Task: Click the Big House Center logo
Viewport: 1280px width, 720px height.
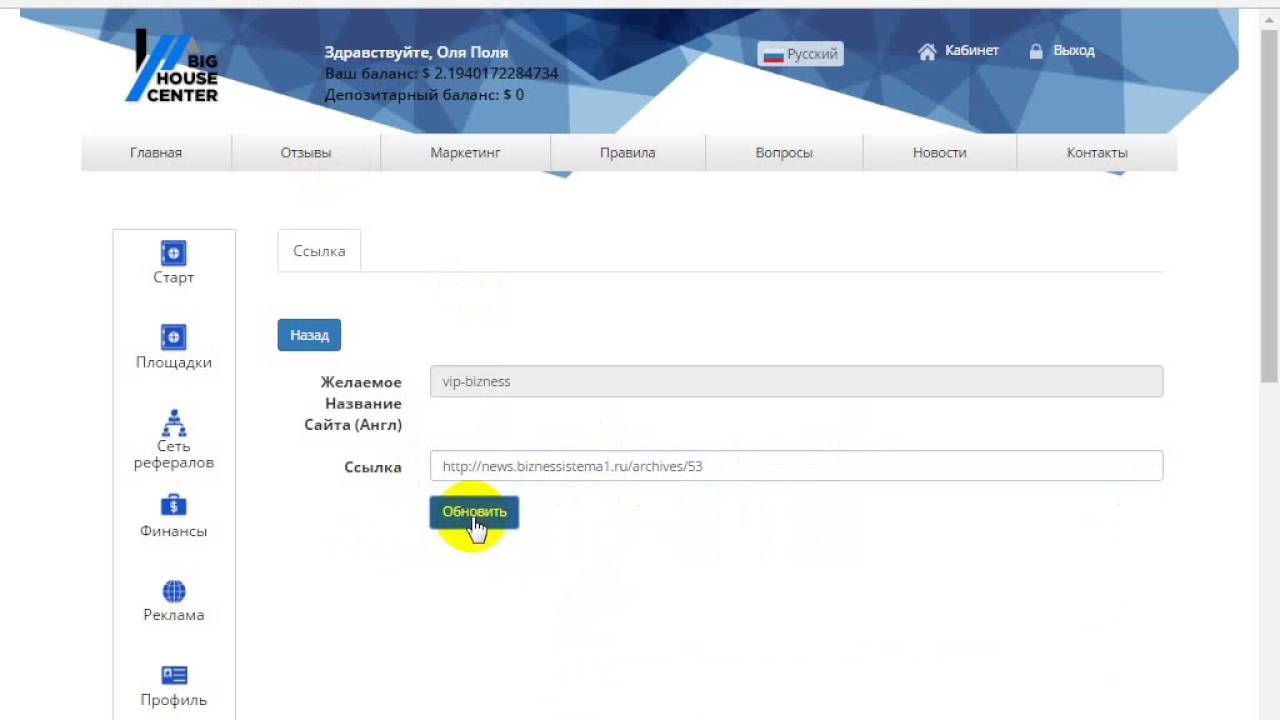Action: pos(172,65)
